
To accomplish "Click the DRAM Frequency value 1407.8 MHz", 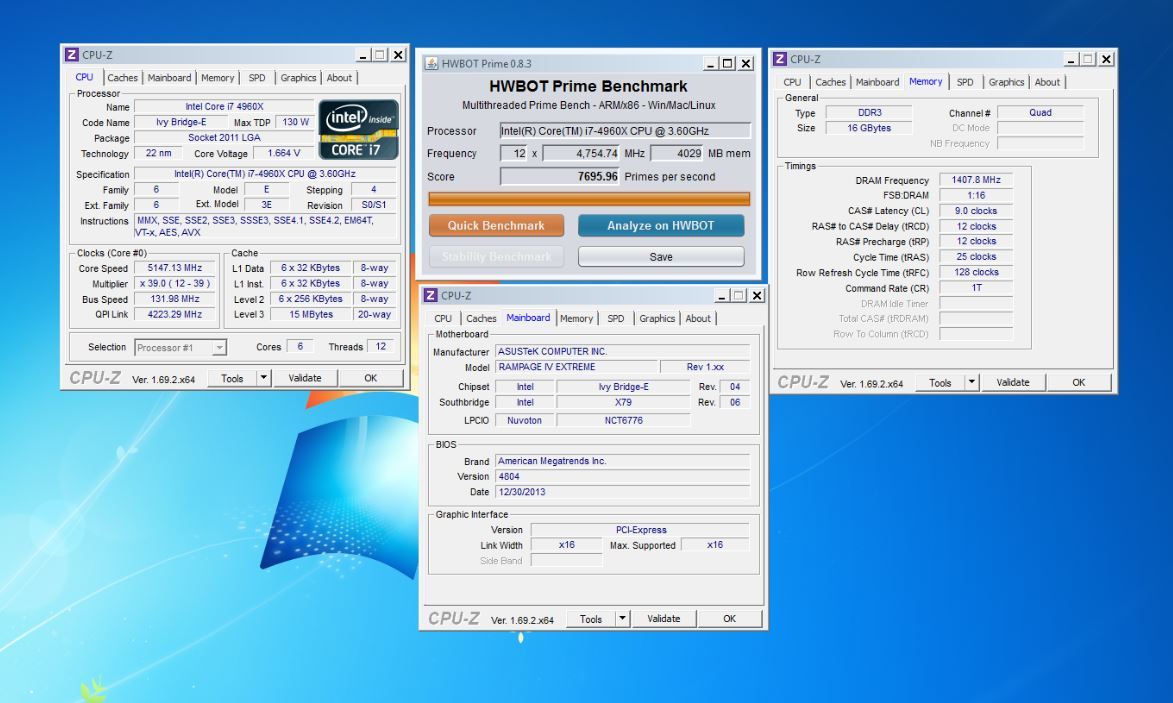I will point(976,179).
